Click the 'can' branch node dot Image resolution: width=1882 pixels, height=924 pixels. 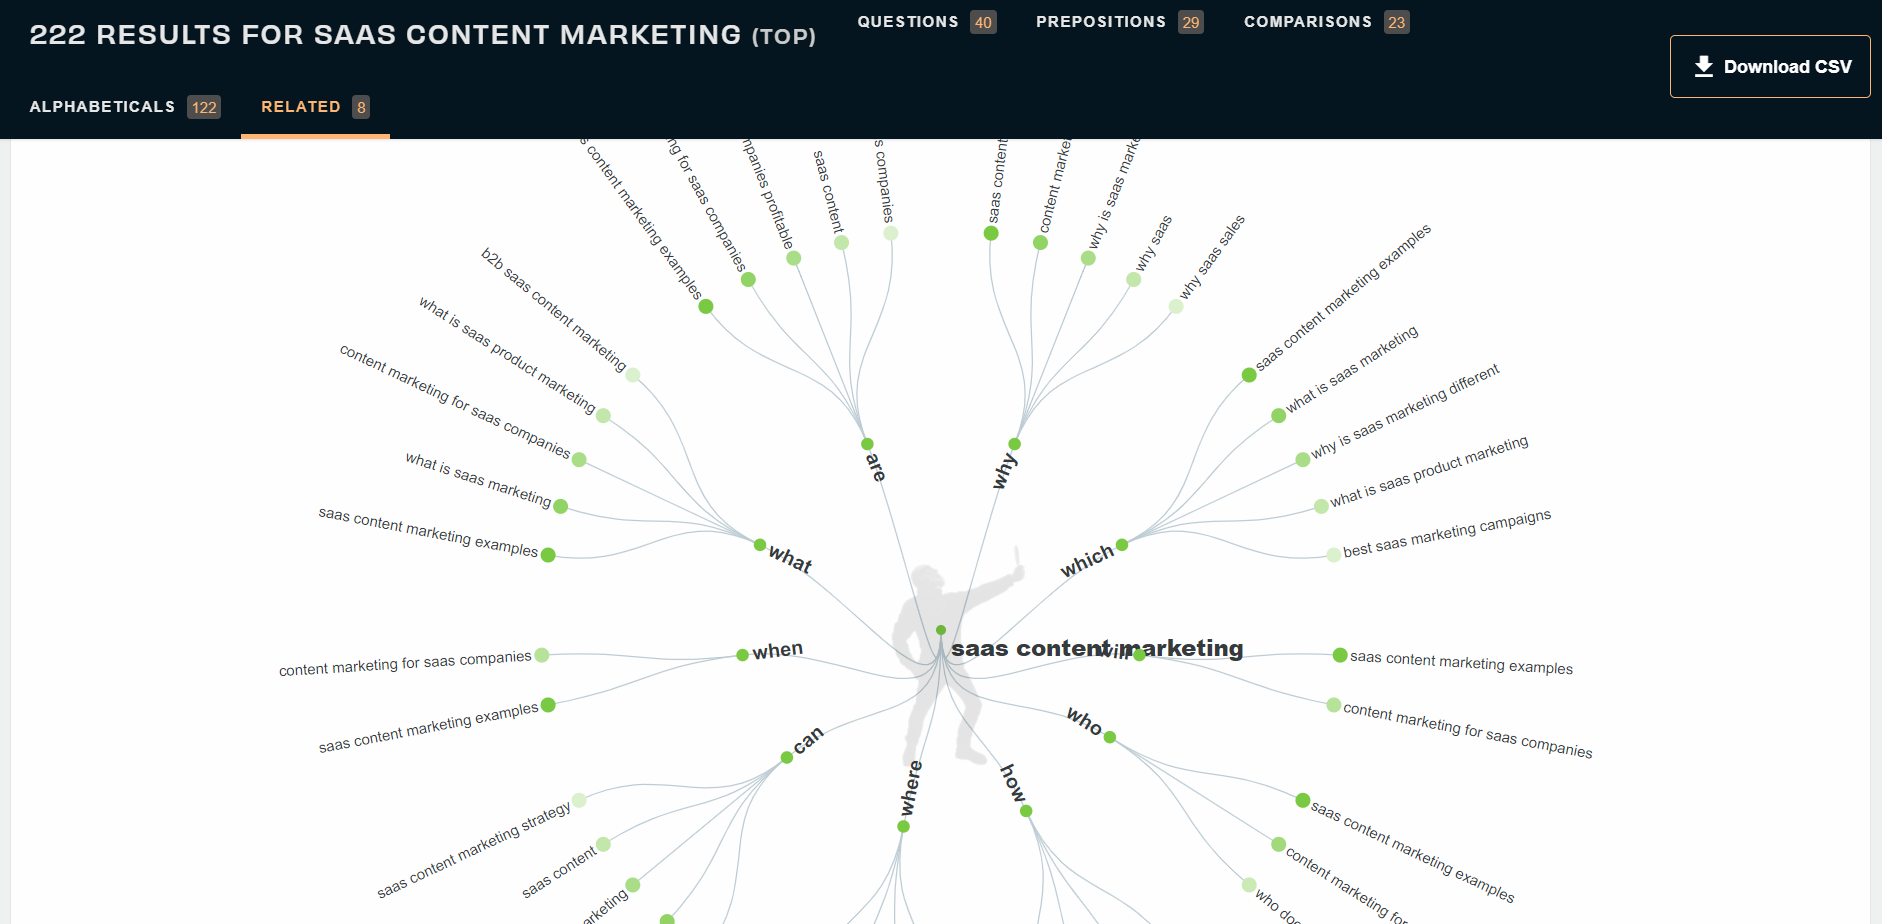coord(787,757)
